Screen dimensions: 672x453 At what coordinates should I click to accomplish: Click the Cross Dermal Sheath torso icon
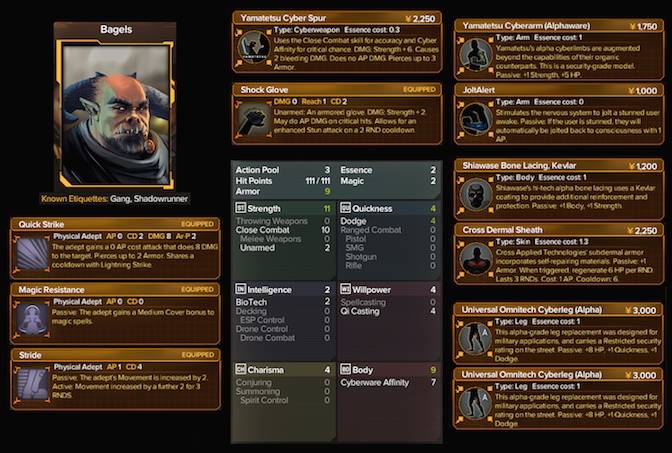click(x=476, y=259)
